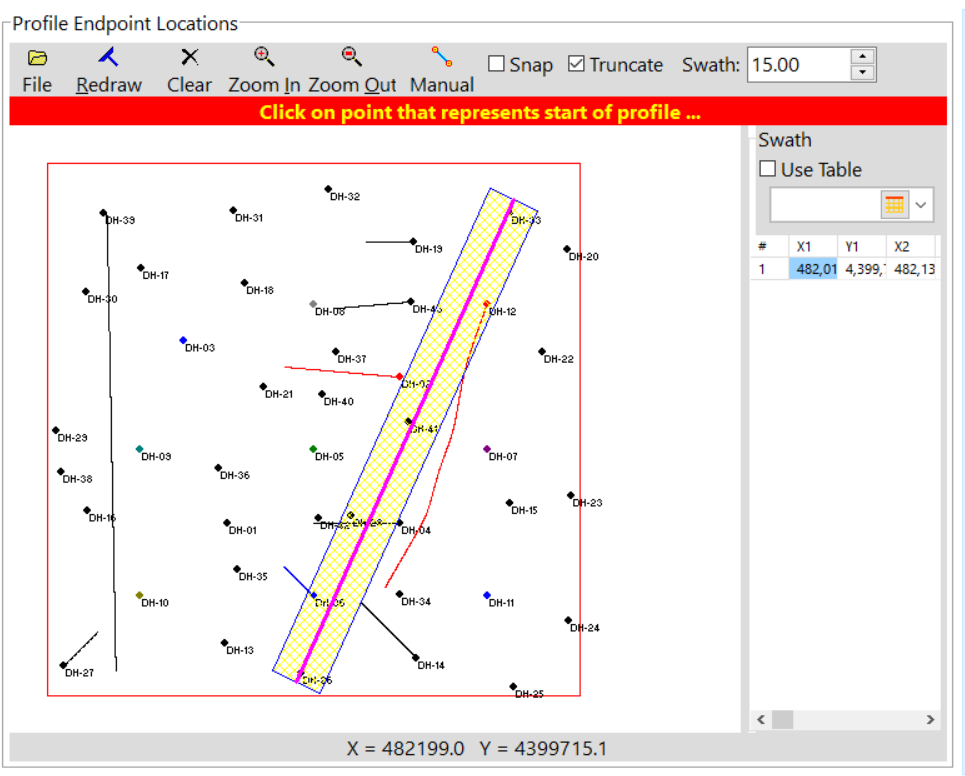Screen dimensions: 965x776
Task: Click the X1 column header
Action: (804, 246)
